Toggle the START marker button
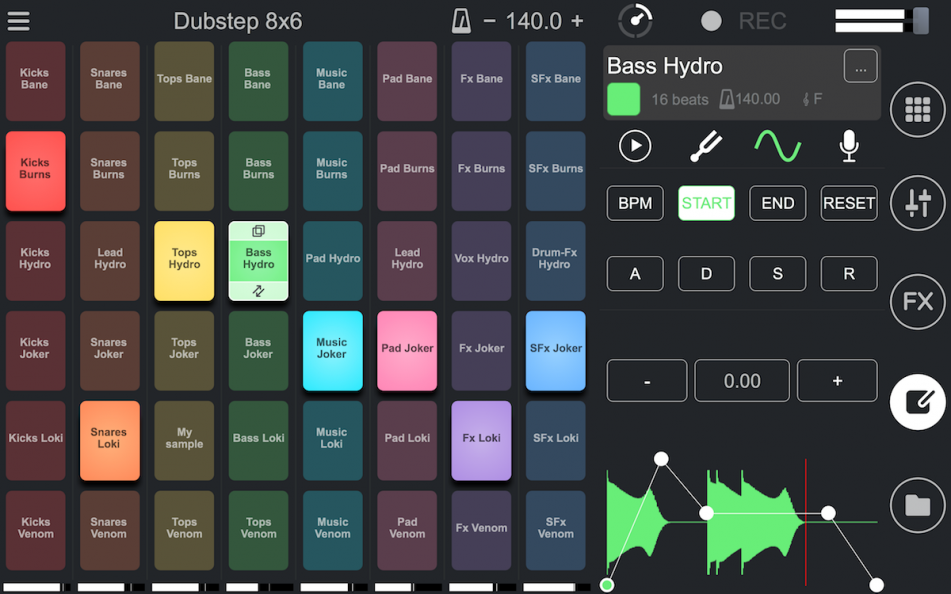Screen dimensions: 951x594 tap(706, 203)
